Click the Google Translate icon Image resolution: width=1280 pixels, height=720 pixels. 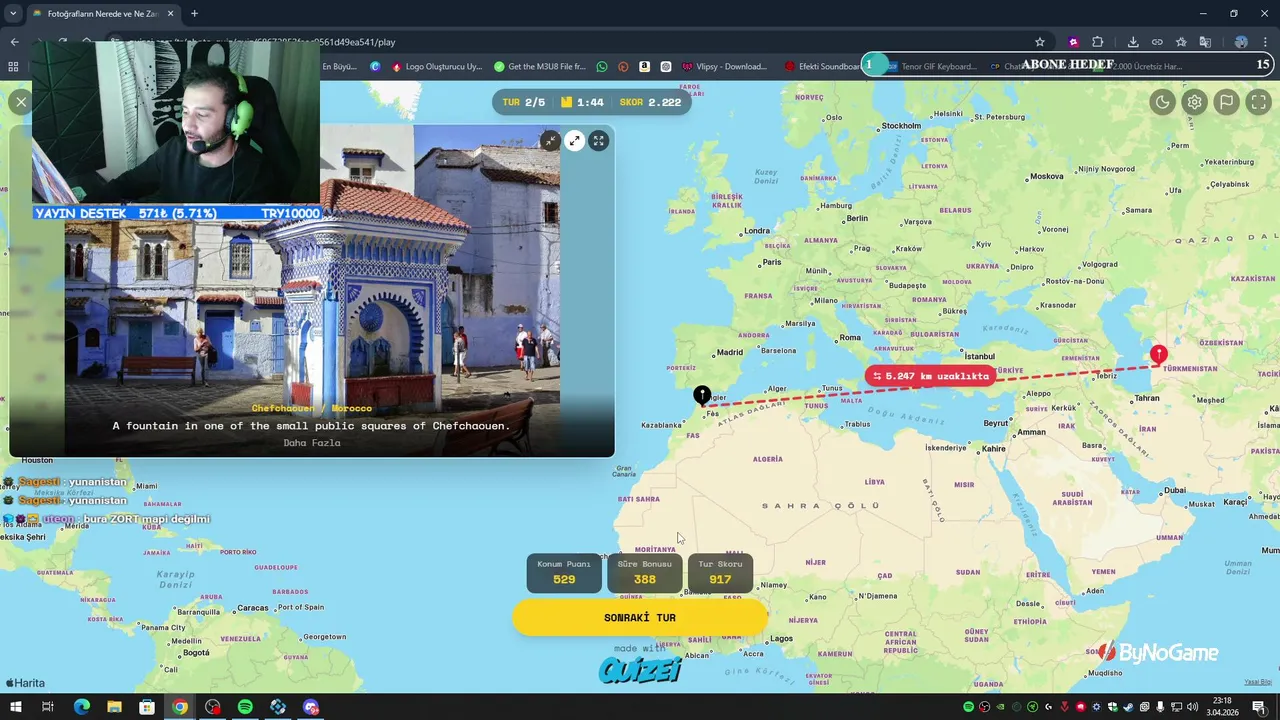(1205, 42)
